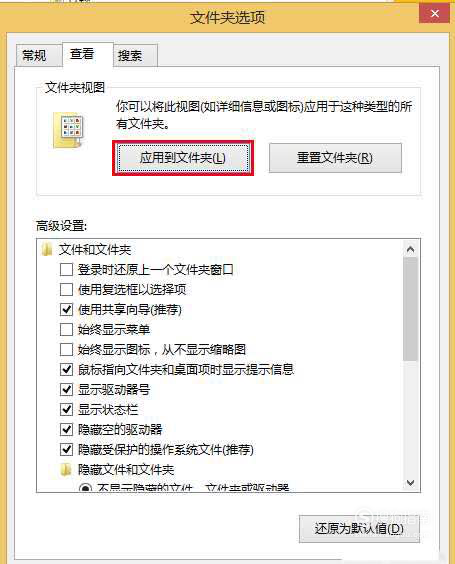Image resolution: width=455 pixels, height=564 pixels.
Task: Enable 始终显示图标，从不显示缩略图
Action: (66, 350)
